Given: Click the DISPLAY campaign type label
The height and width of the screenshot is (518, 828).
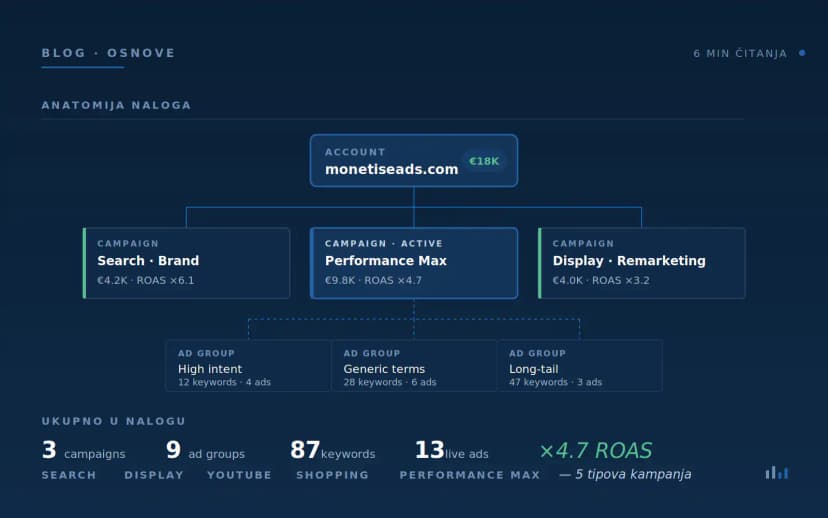Looking at the screenshot, I should (x=154, y=475).
